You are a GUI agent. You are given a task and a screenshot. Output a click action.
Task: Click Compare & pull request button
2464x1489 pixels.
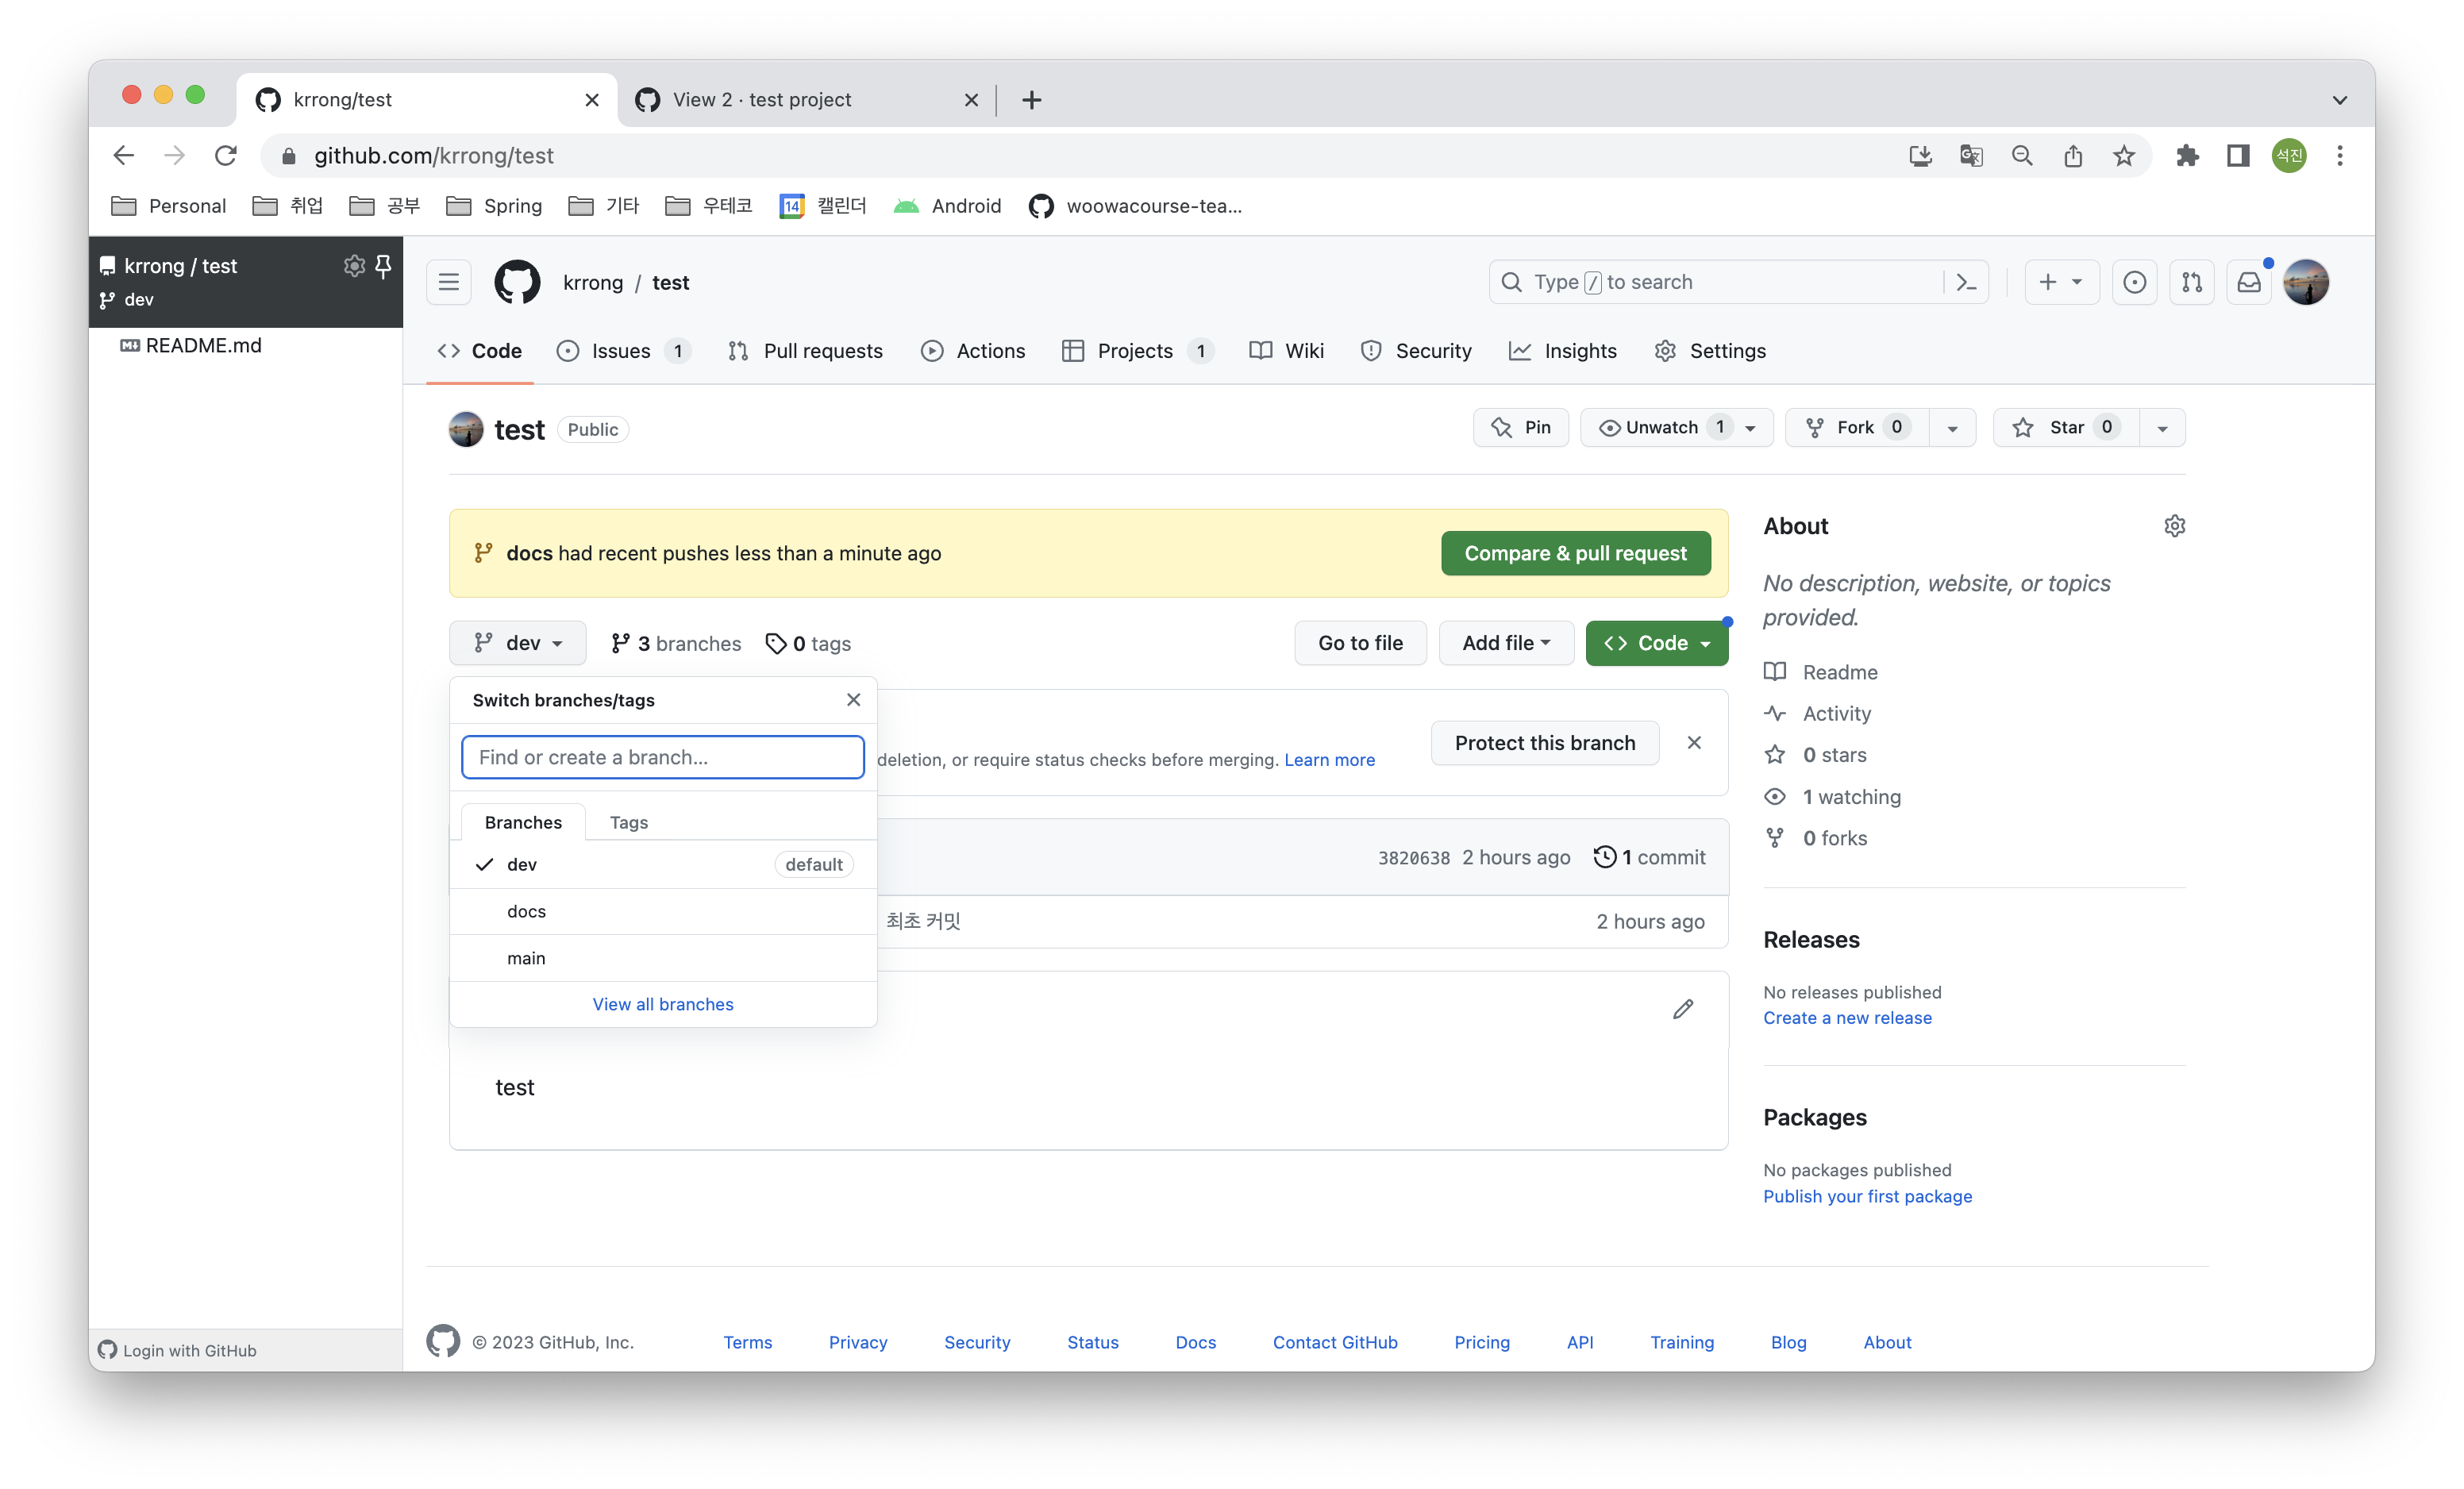coord(1575,553)
